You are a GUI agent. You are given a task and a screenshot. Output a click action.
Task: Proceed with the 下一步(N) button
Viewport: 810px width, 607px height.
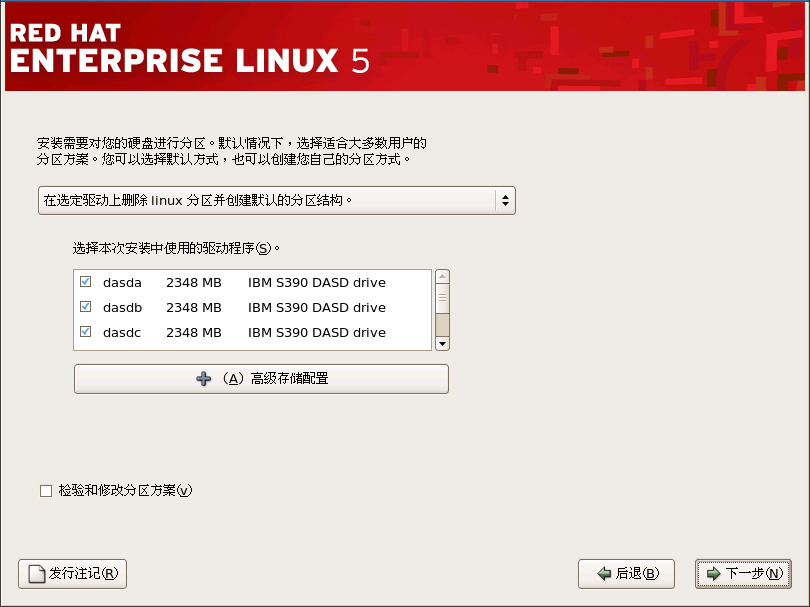(x=743, y=574)
